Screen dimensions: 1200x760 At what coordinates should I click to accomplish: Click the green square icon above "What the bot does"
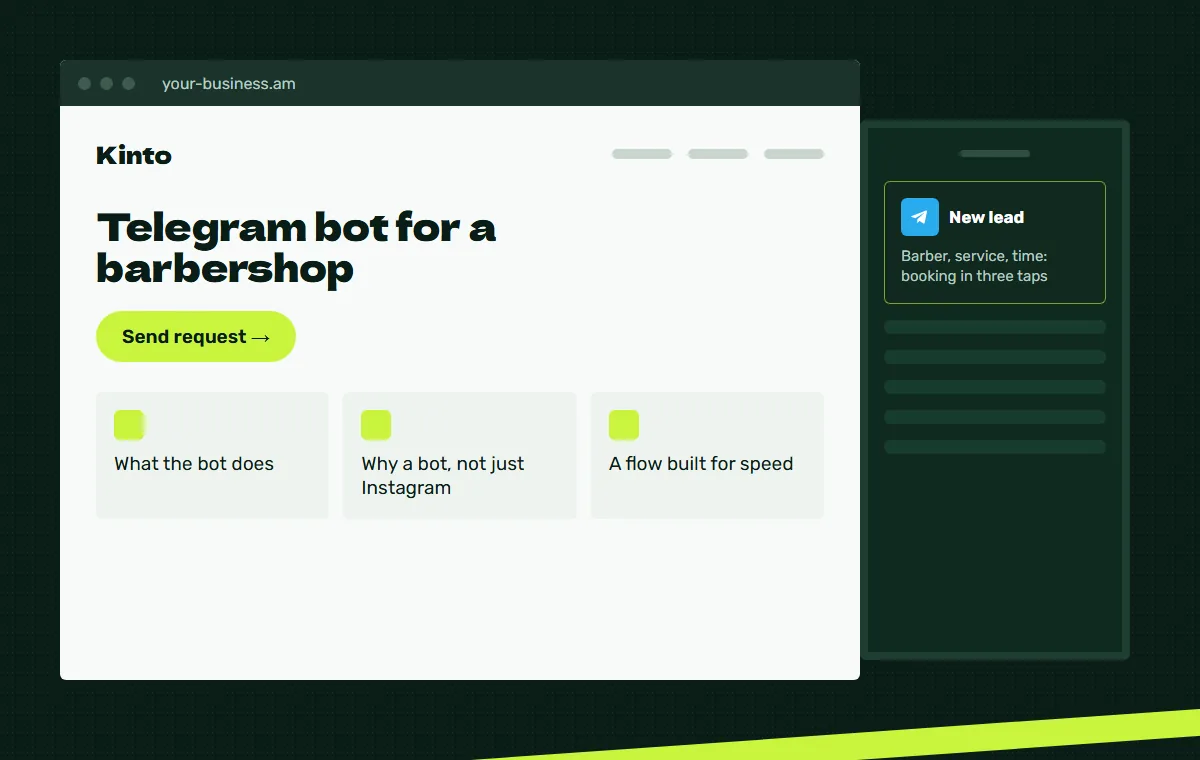point(129,425)
